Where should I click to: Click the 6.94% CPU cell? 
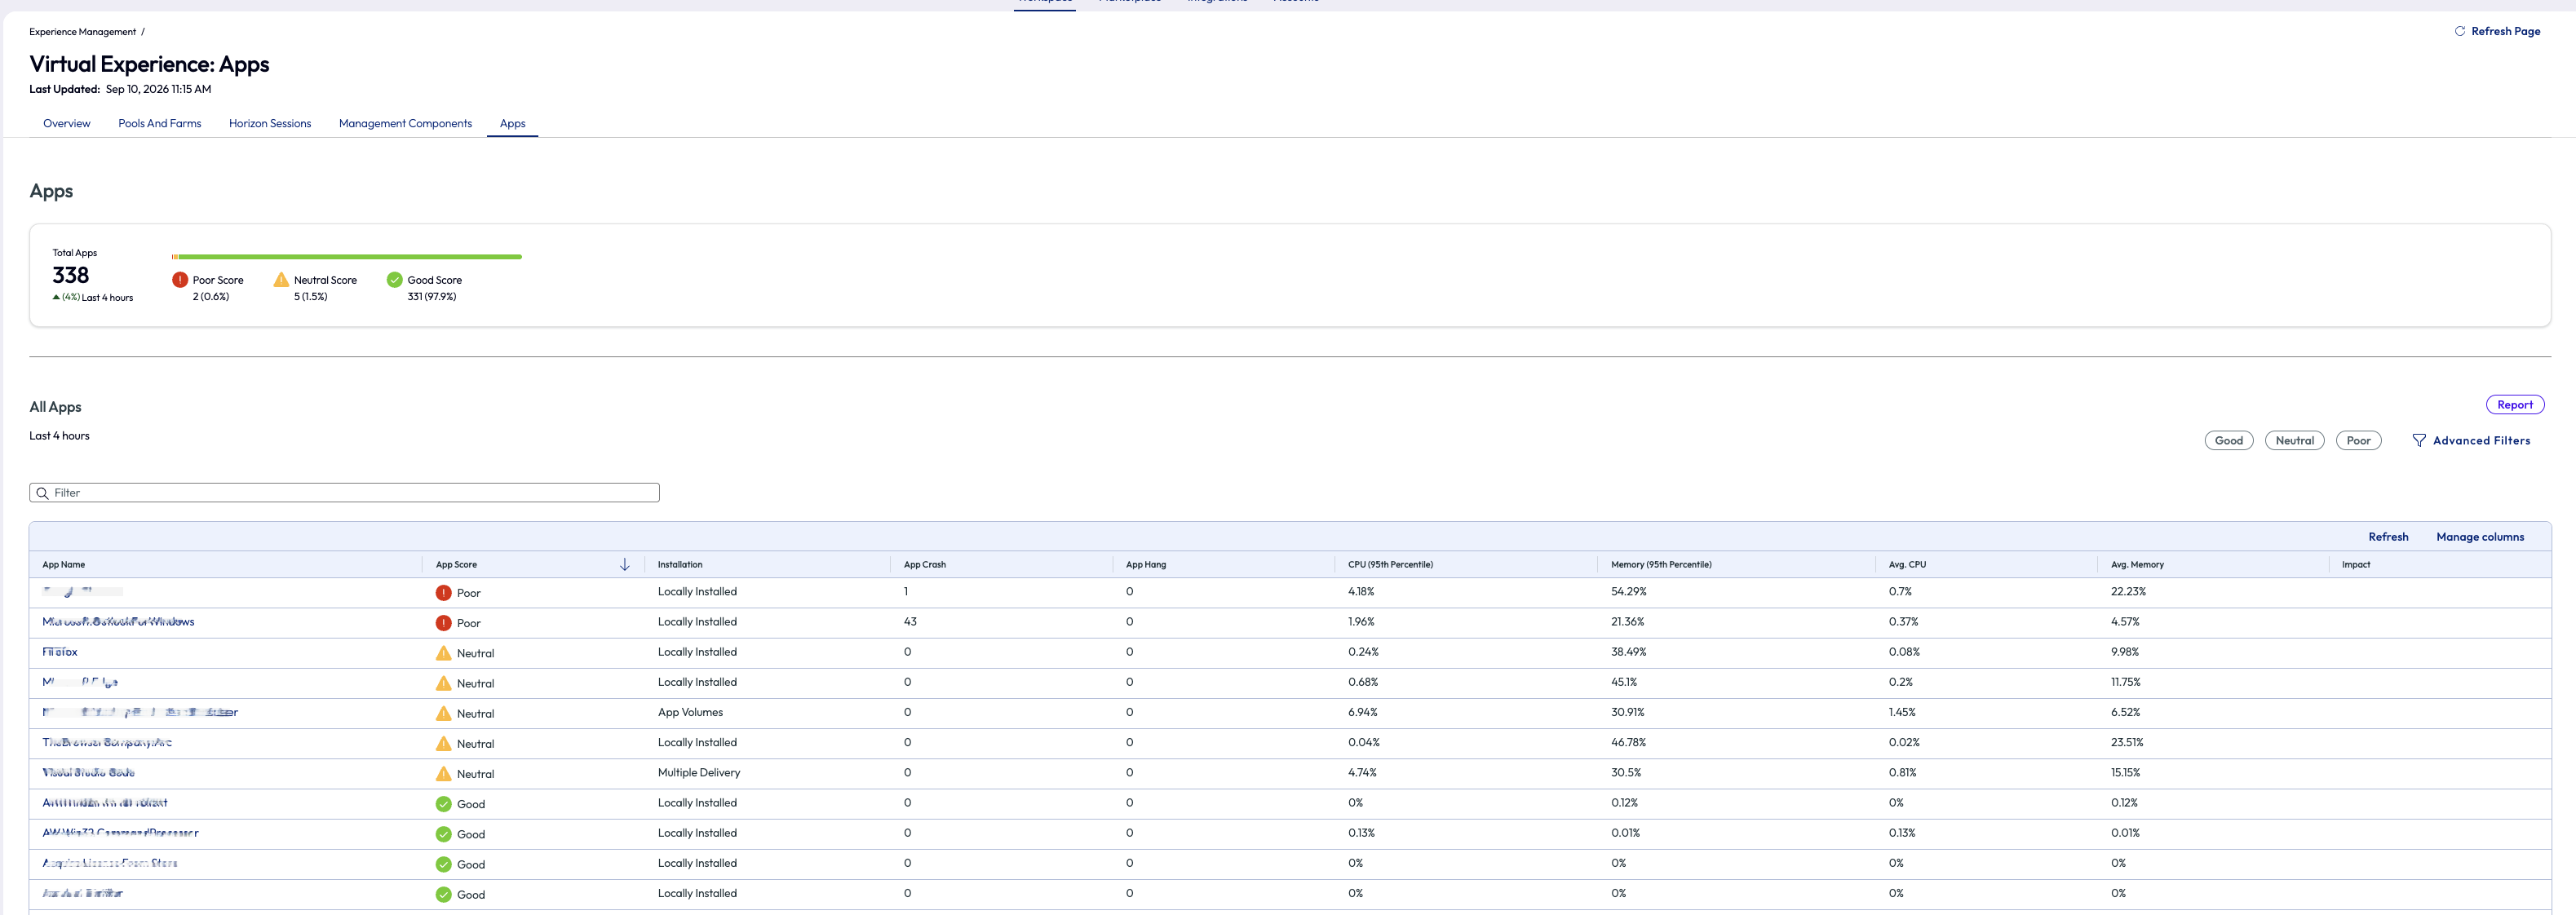point(1362,712)
